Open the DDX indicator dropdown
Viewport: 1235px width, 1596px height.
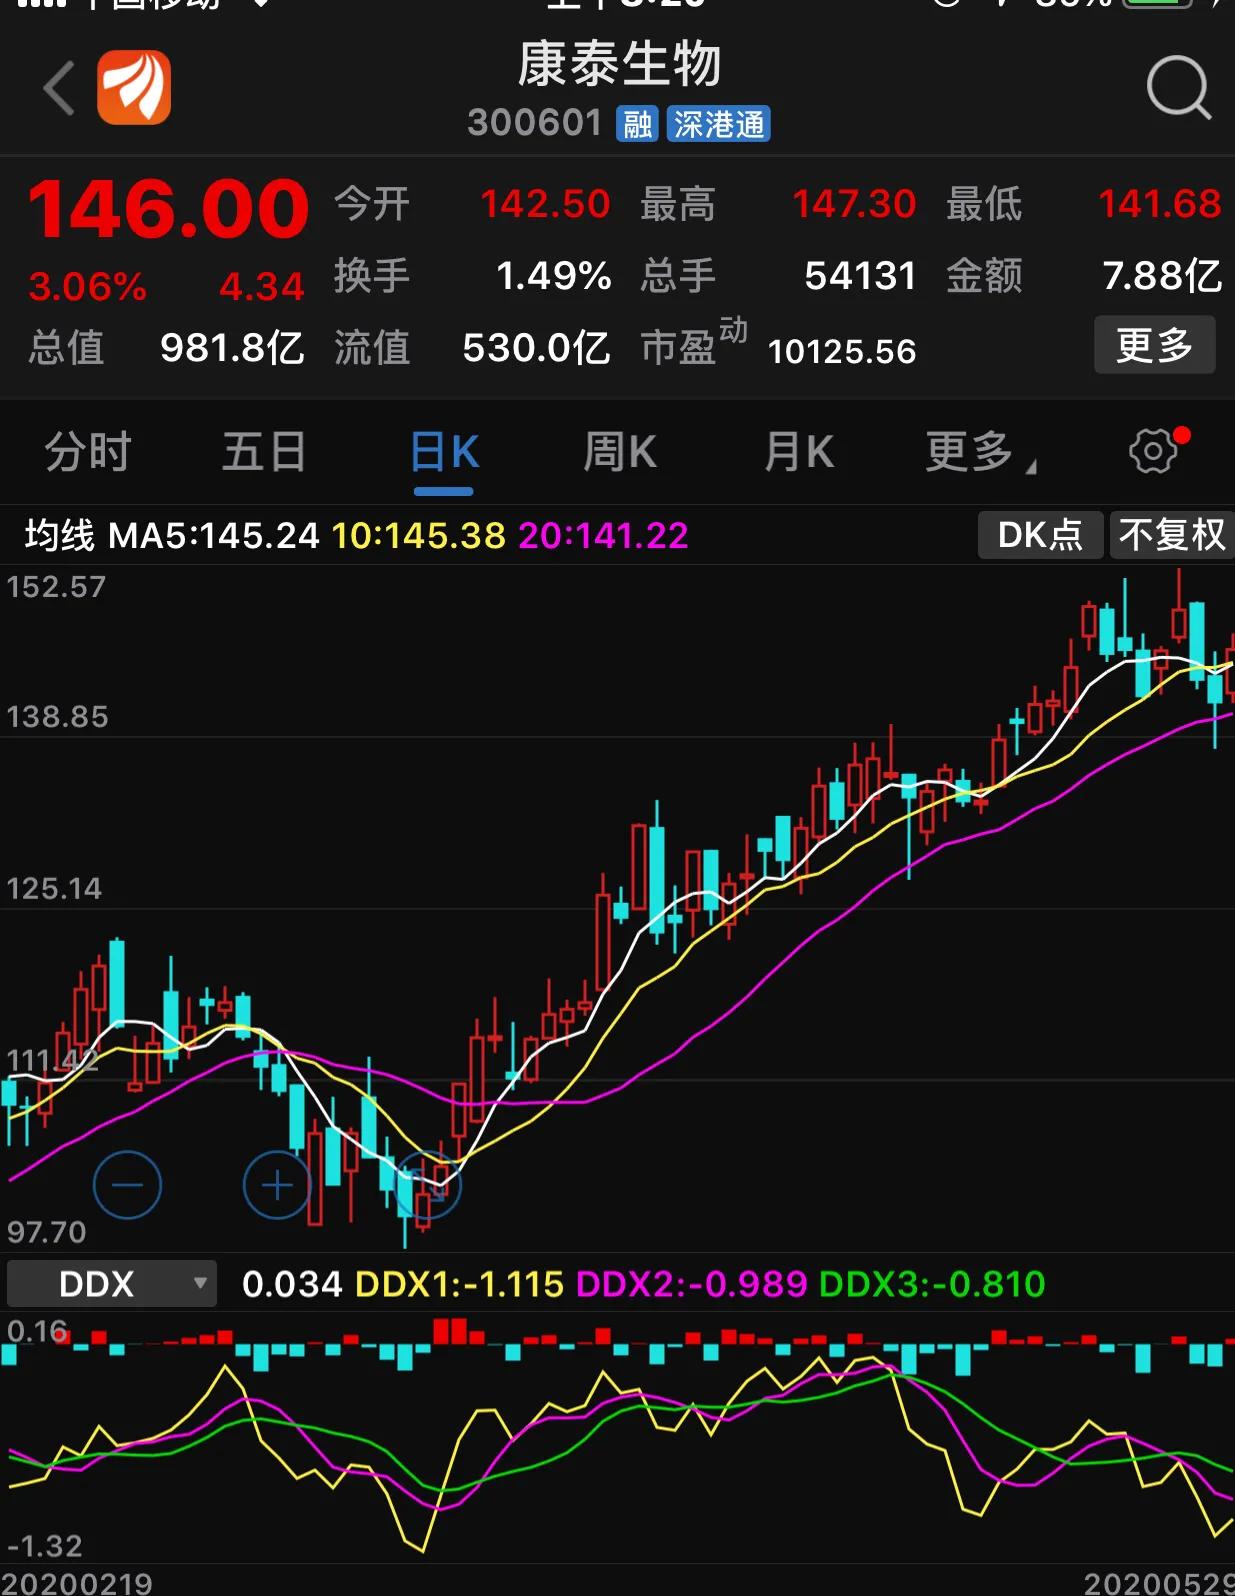point(111,1283)
